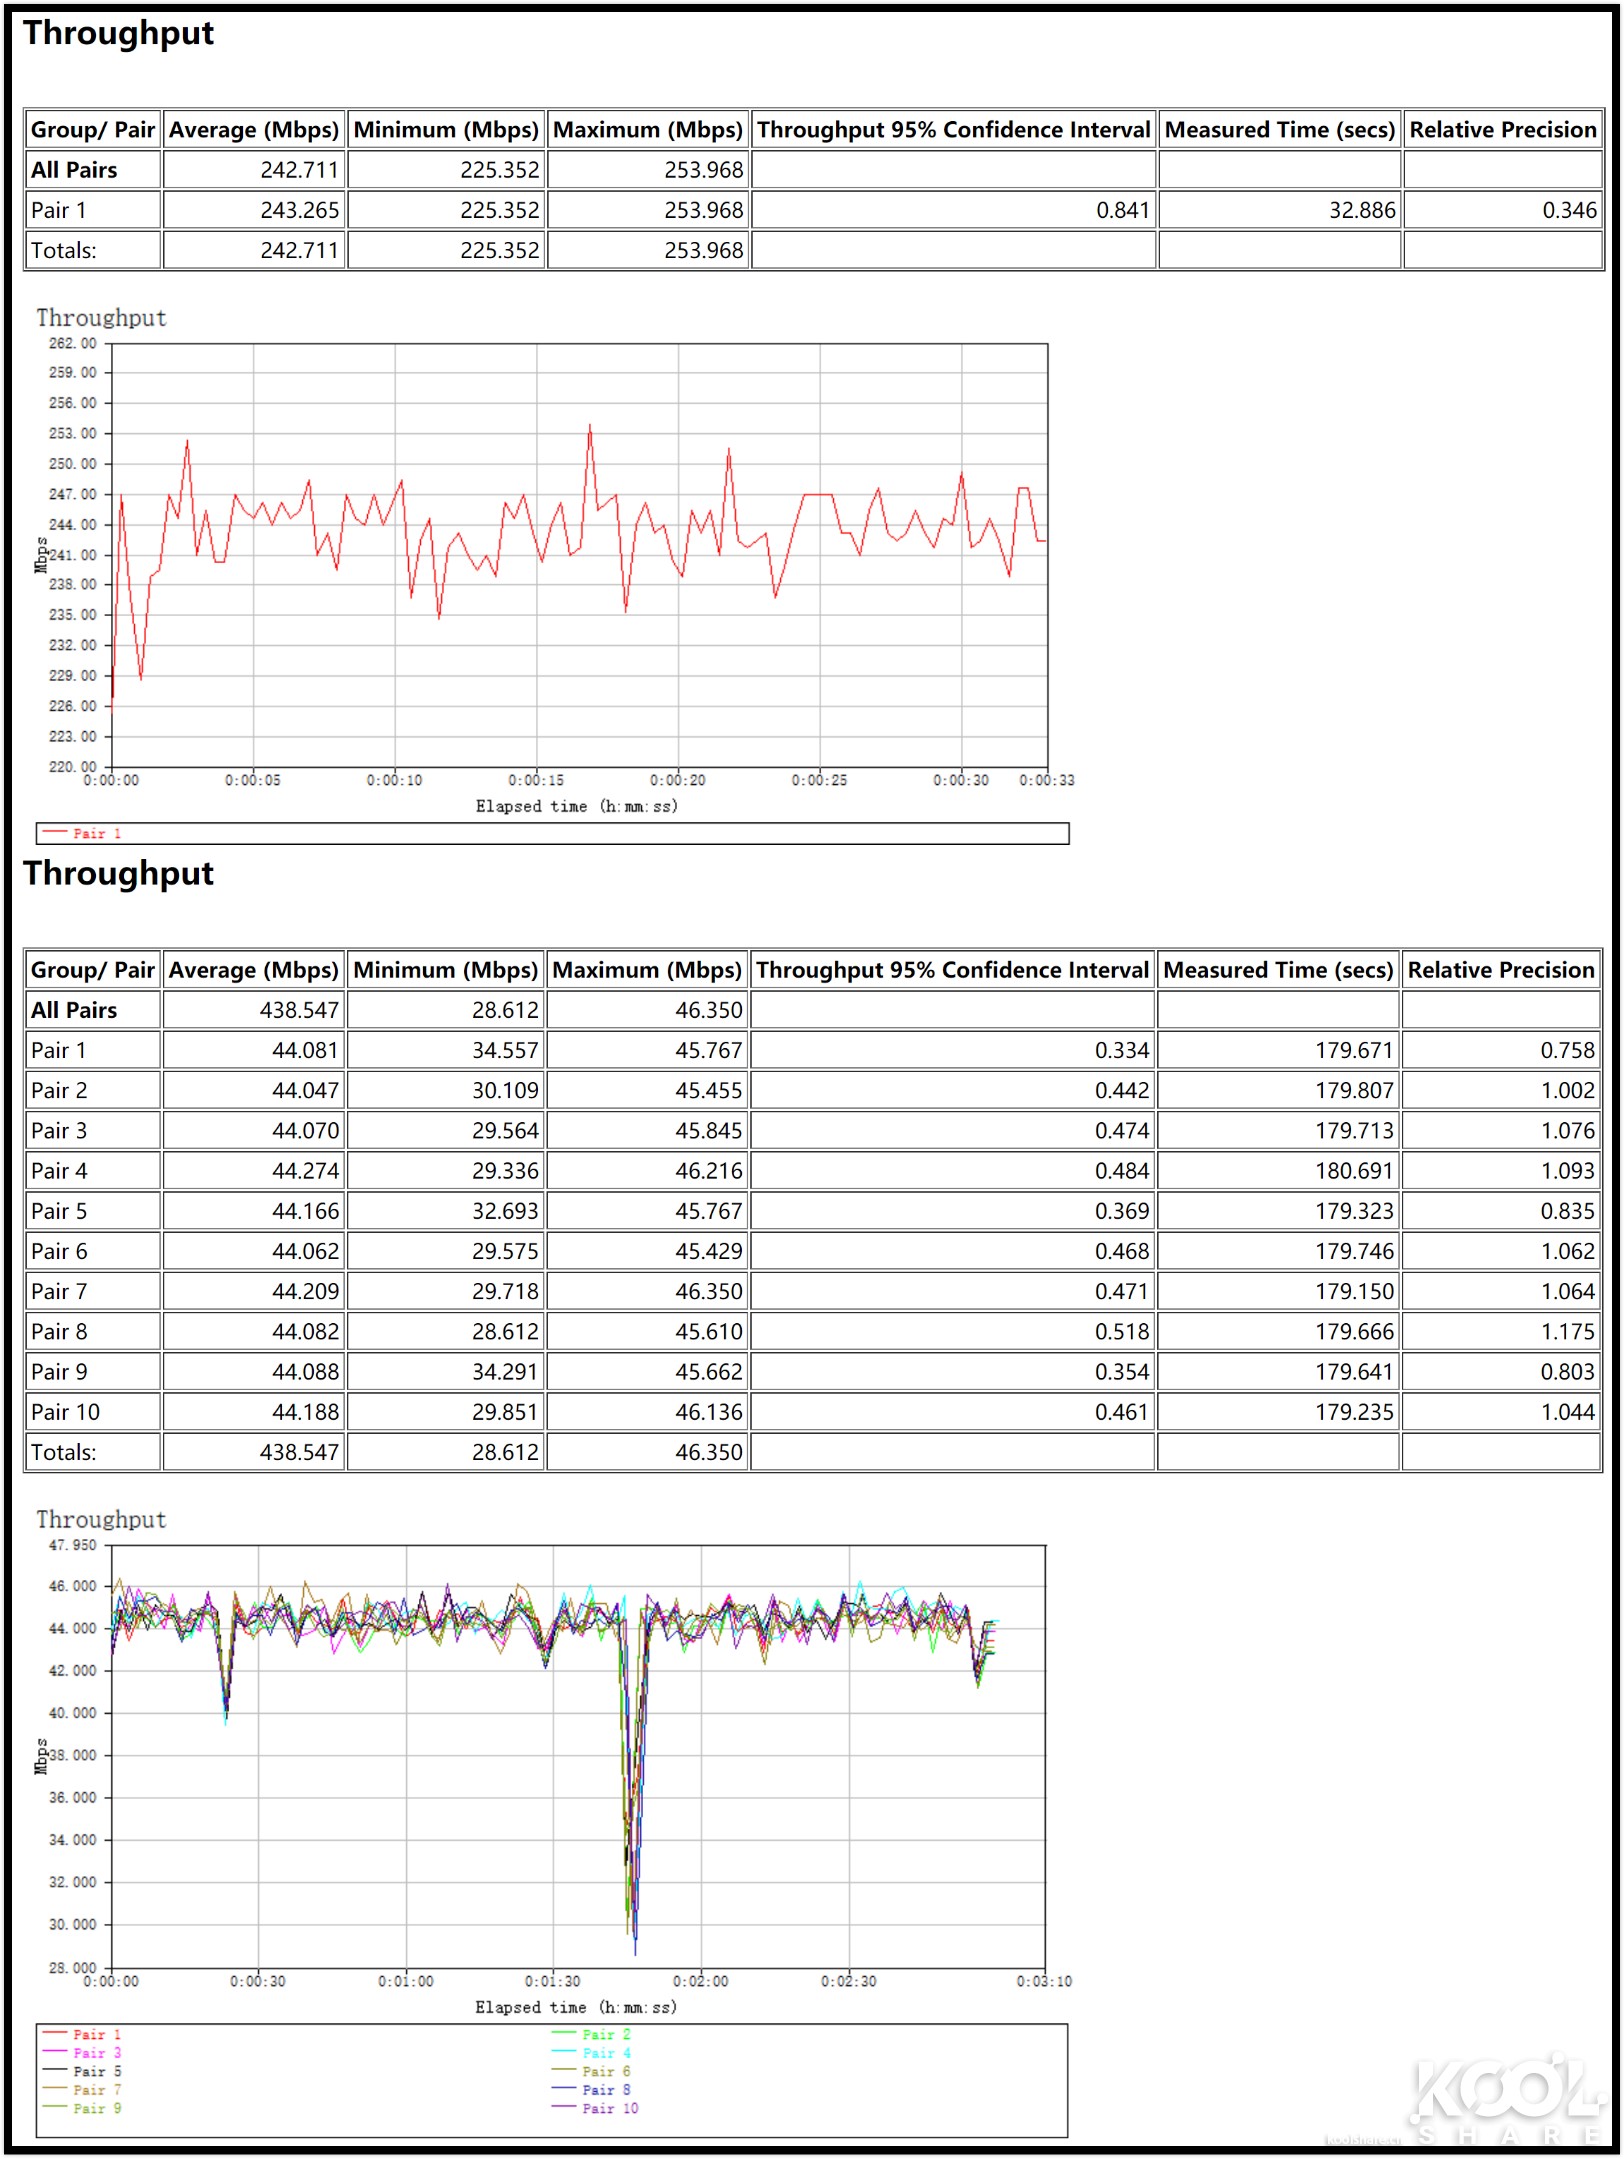The width and height of the screenshot is (1624, 2159).
Task: Click the 0:03:10 time axis label
Action: [1044, 1982]
